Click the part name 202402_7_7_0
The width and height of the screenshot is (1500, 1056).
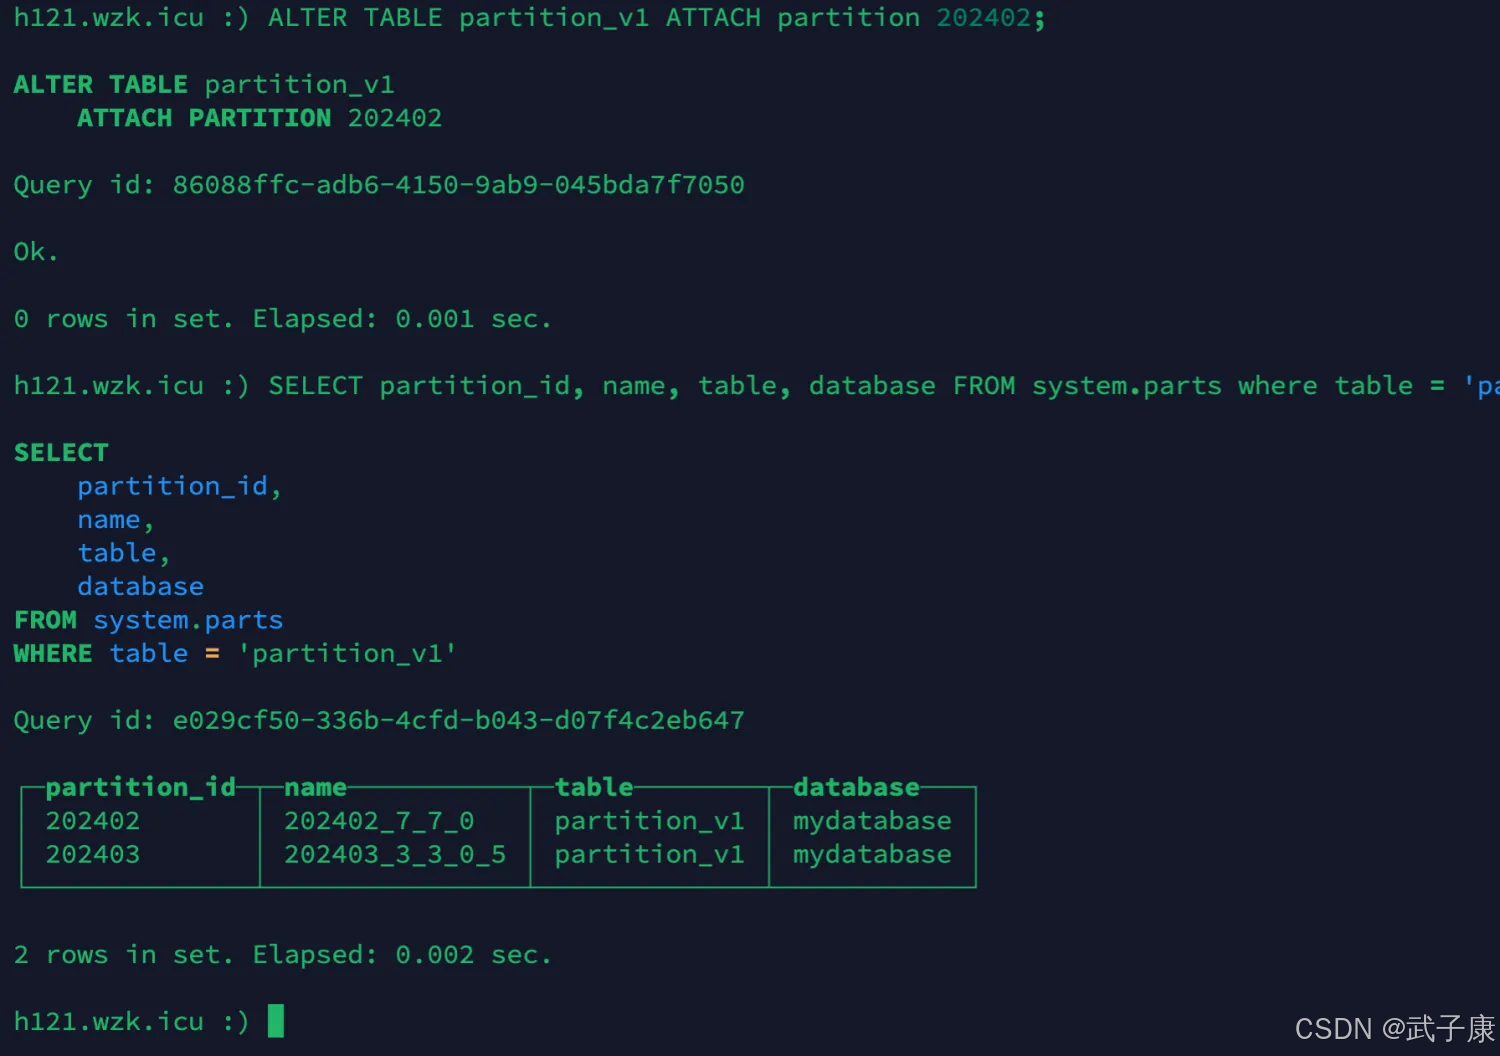tap(379, 821)
